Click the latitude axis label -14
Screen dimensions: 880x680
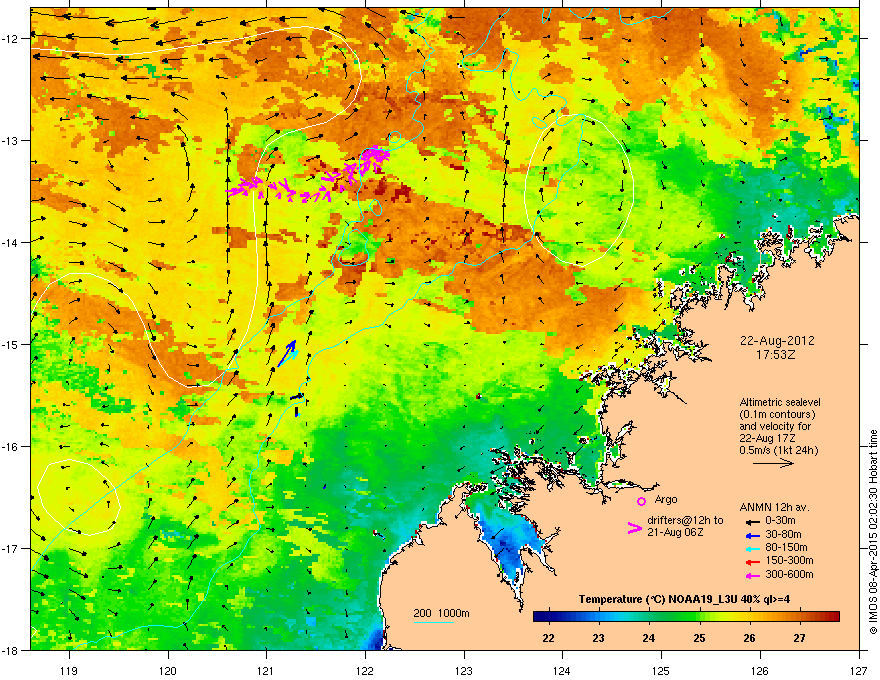pyautogui.click(x=10, y=242)
